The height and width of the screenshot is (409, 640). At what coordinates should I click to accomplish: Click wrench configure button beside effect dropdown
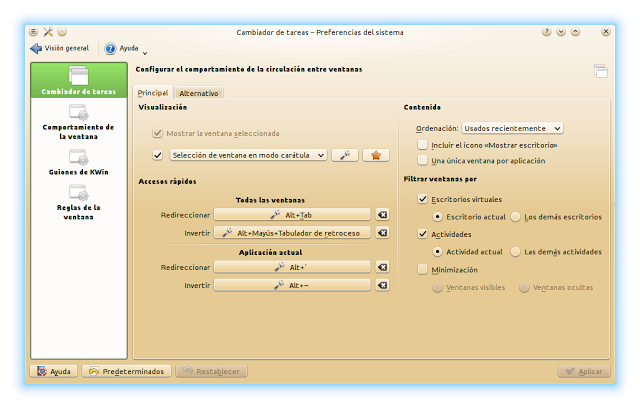coord(343,155)
